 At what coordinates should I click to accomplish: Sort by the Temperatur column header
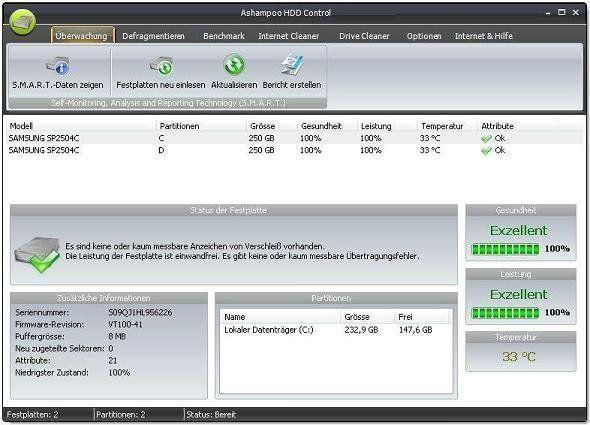click(447, 126)
